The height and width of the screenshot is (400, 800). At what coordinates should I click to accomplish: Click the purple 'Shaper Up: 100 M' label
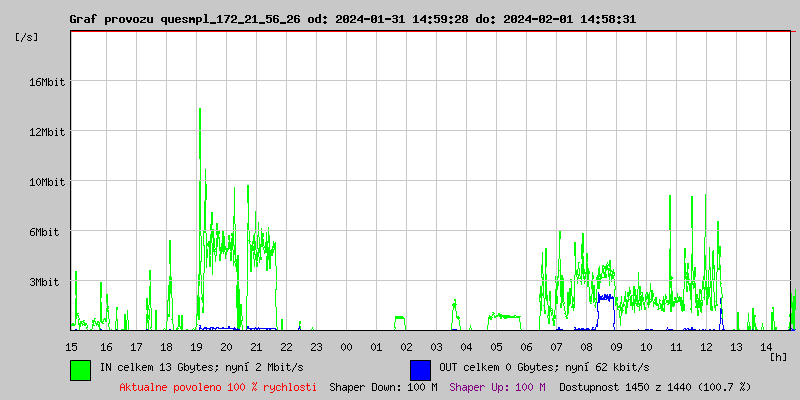coord(497,387)
